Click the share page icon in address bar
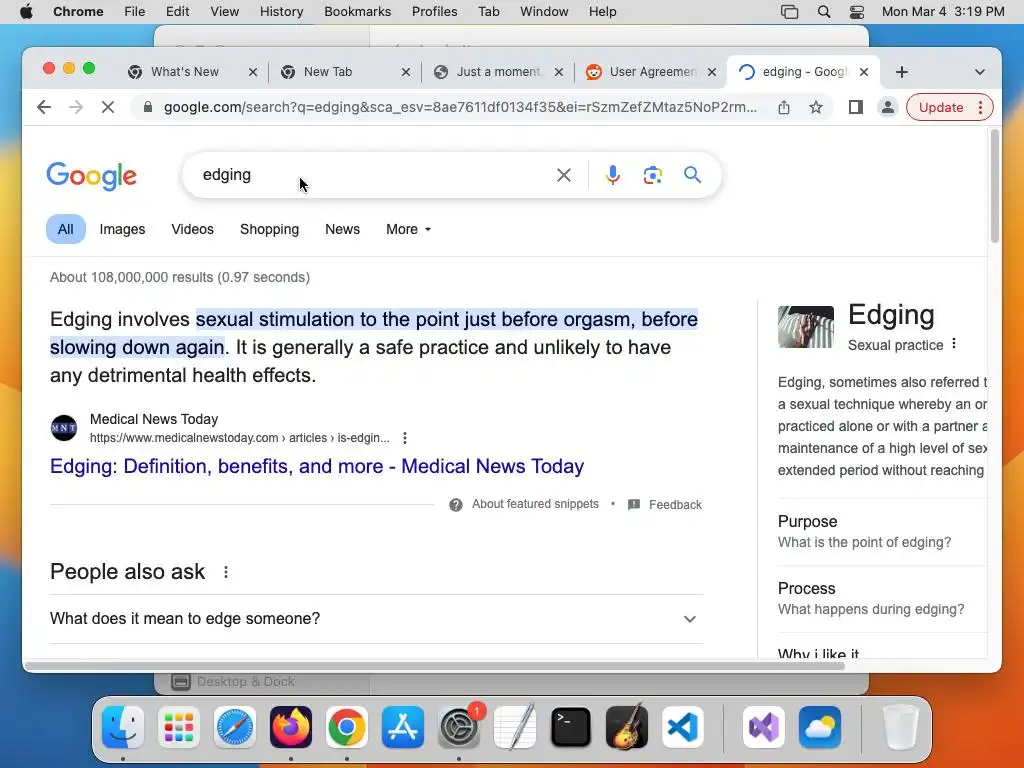This screenshot has height=768, width=1024. pyautogui.click(x=784, y=107)
